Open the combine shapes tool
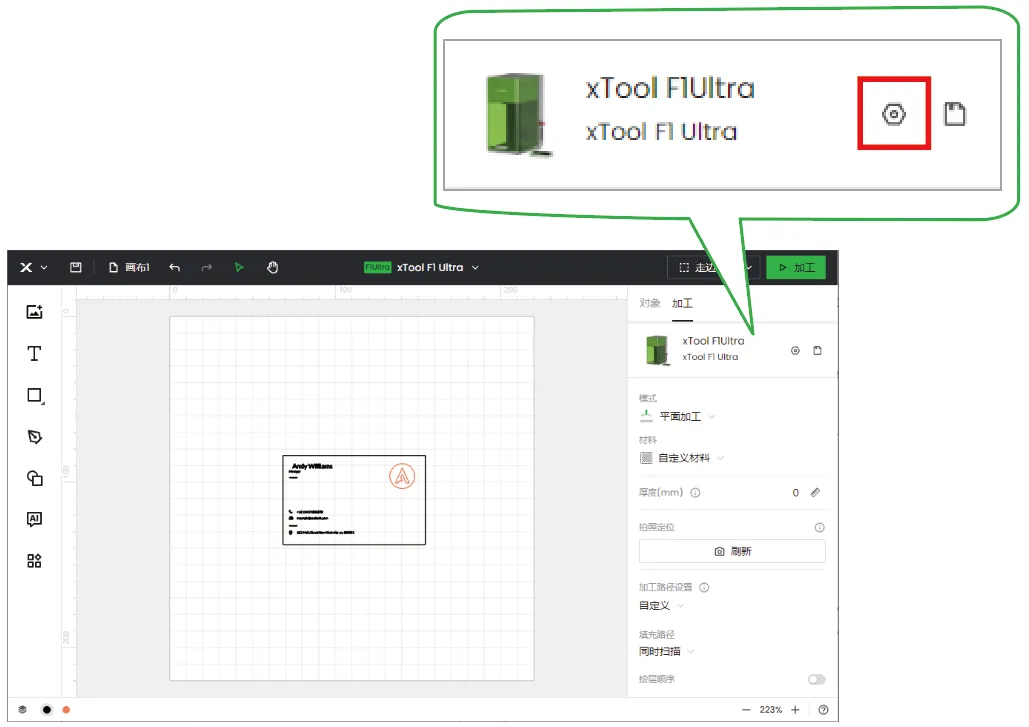The width and height of the screenshot is (1029, 727). (35, 478)
